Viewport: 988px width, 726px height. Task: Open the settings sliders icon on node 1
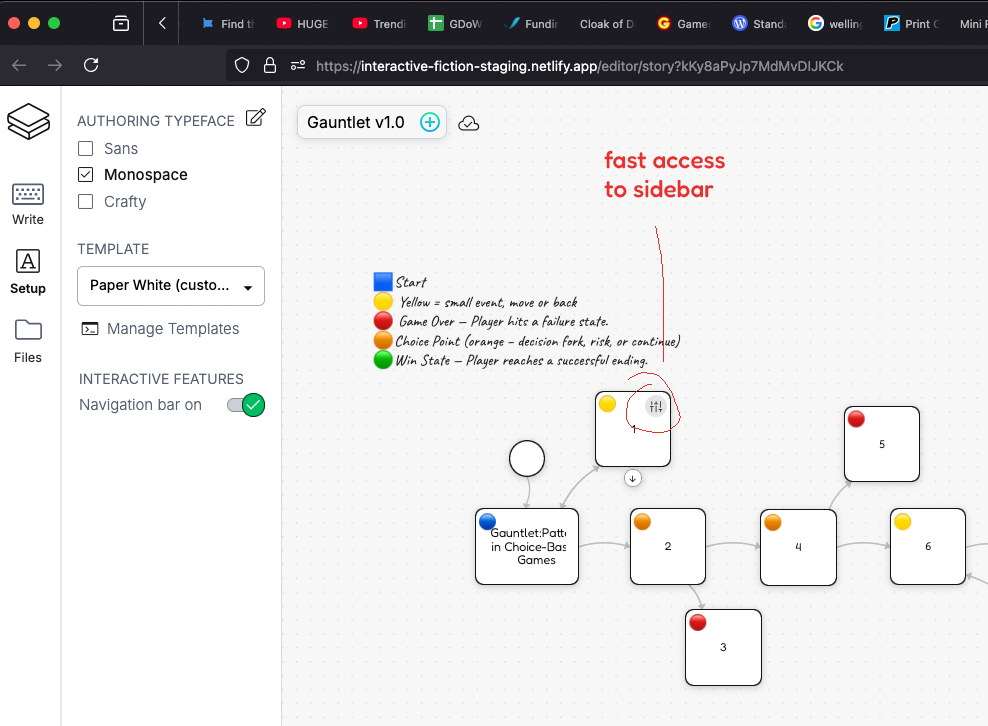[655, 406]
